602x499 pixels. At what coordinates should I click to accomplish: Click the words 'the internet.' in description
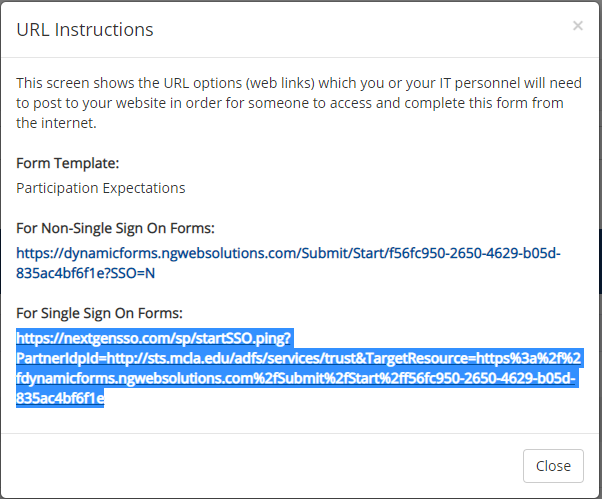point(56,123)
